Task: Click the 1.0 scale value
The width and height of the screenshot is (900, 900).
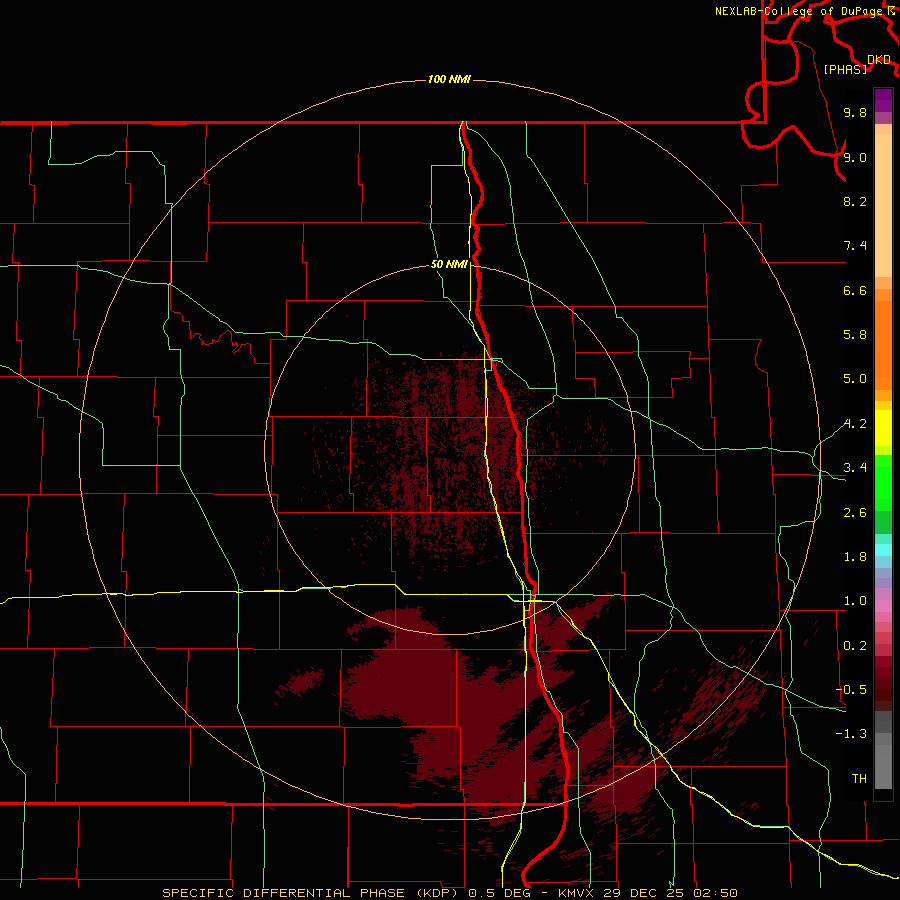Action: coord(855,601)
